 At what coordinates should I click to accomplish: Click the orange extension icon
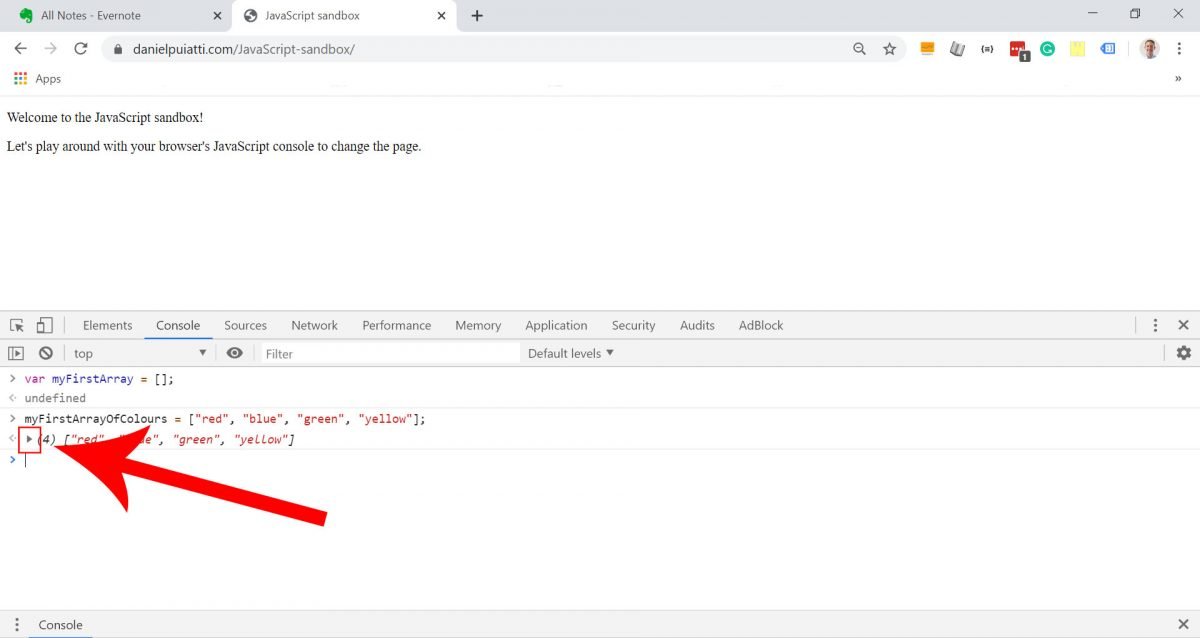[927, 48]
